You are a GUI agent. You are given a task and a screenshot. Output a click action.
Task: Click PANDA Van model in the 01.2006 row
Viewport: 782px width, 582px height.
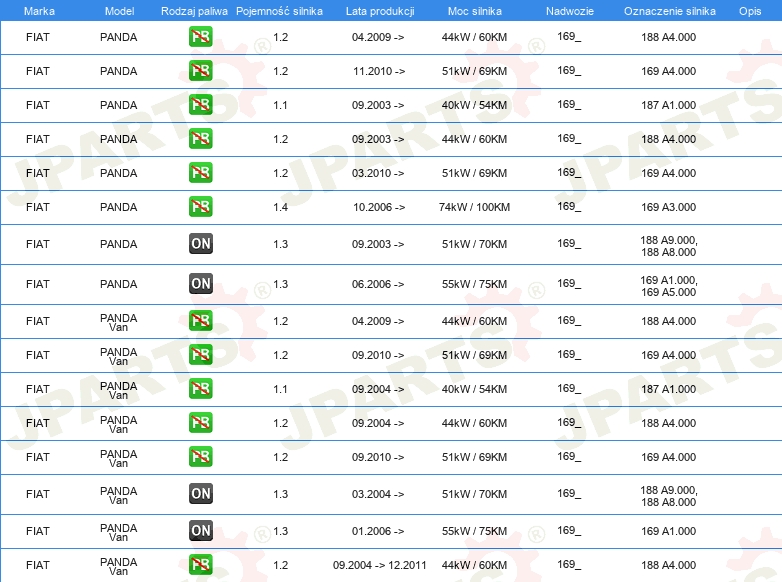119,532
